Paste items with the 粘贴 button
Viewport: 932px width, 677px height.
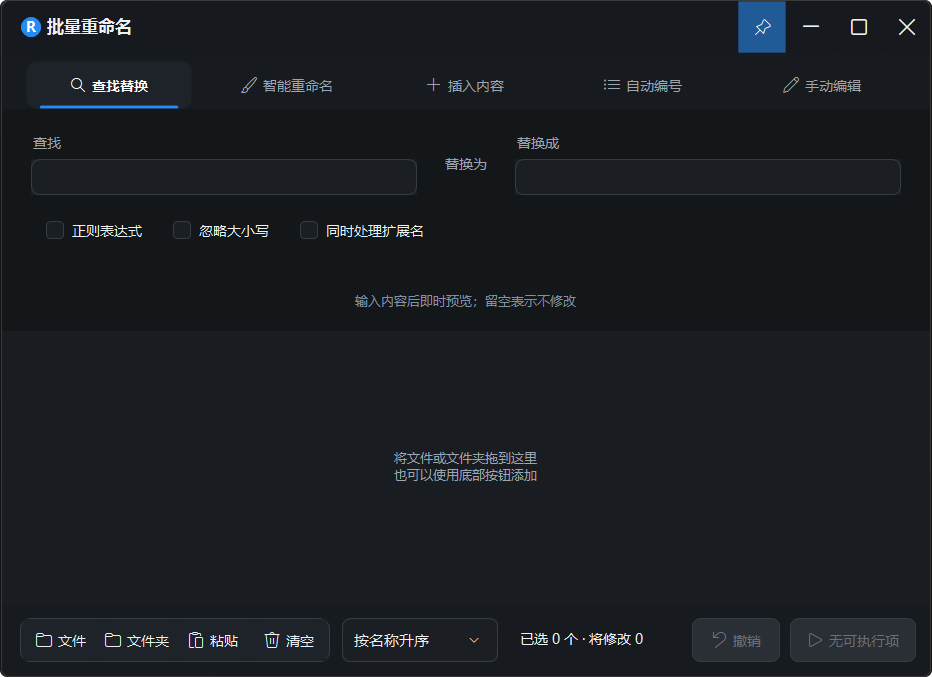coord(213,640)
